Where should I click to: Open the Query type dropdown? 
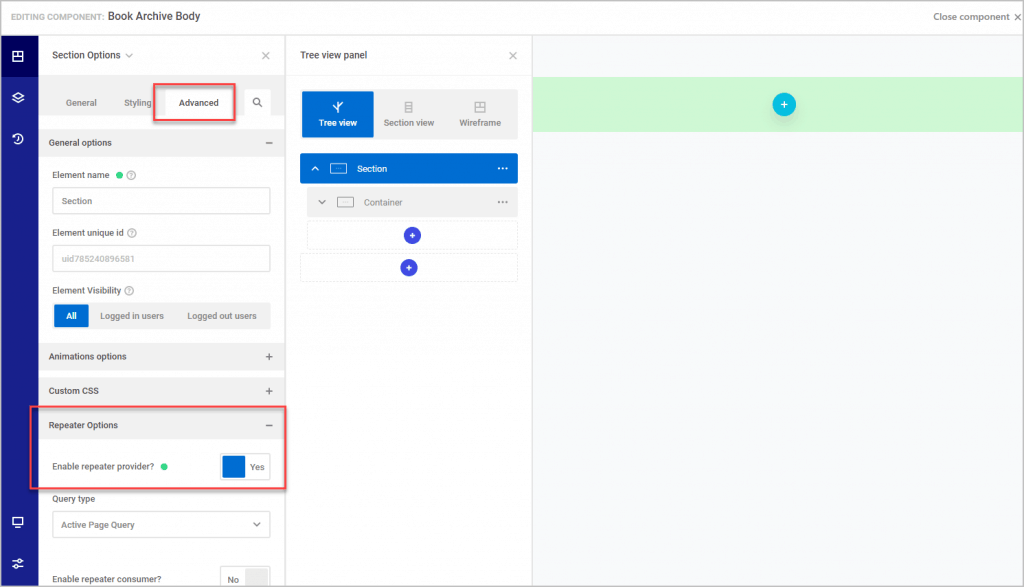click(160, 524)
